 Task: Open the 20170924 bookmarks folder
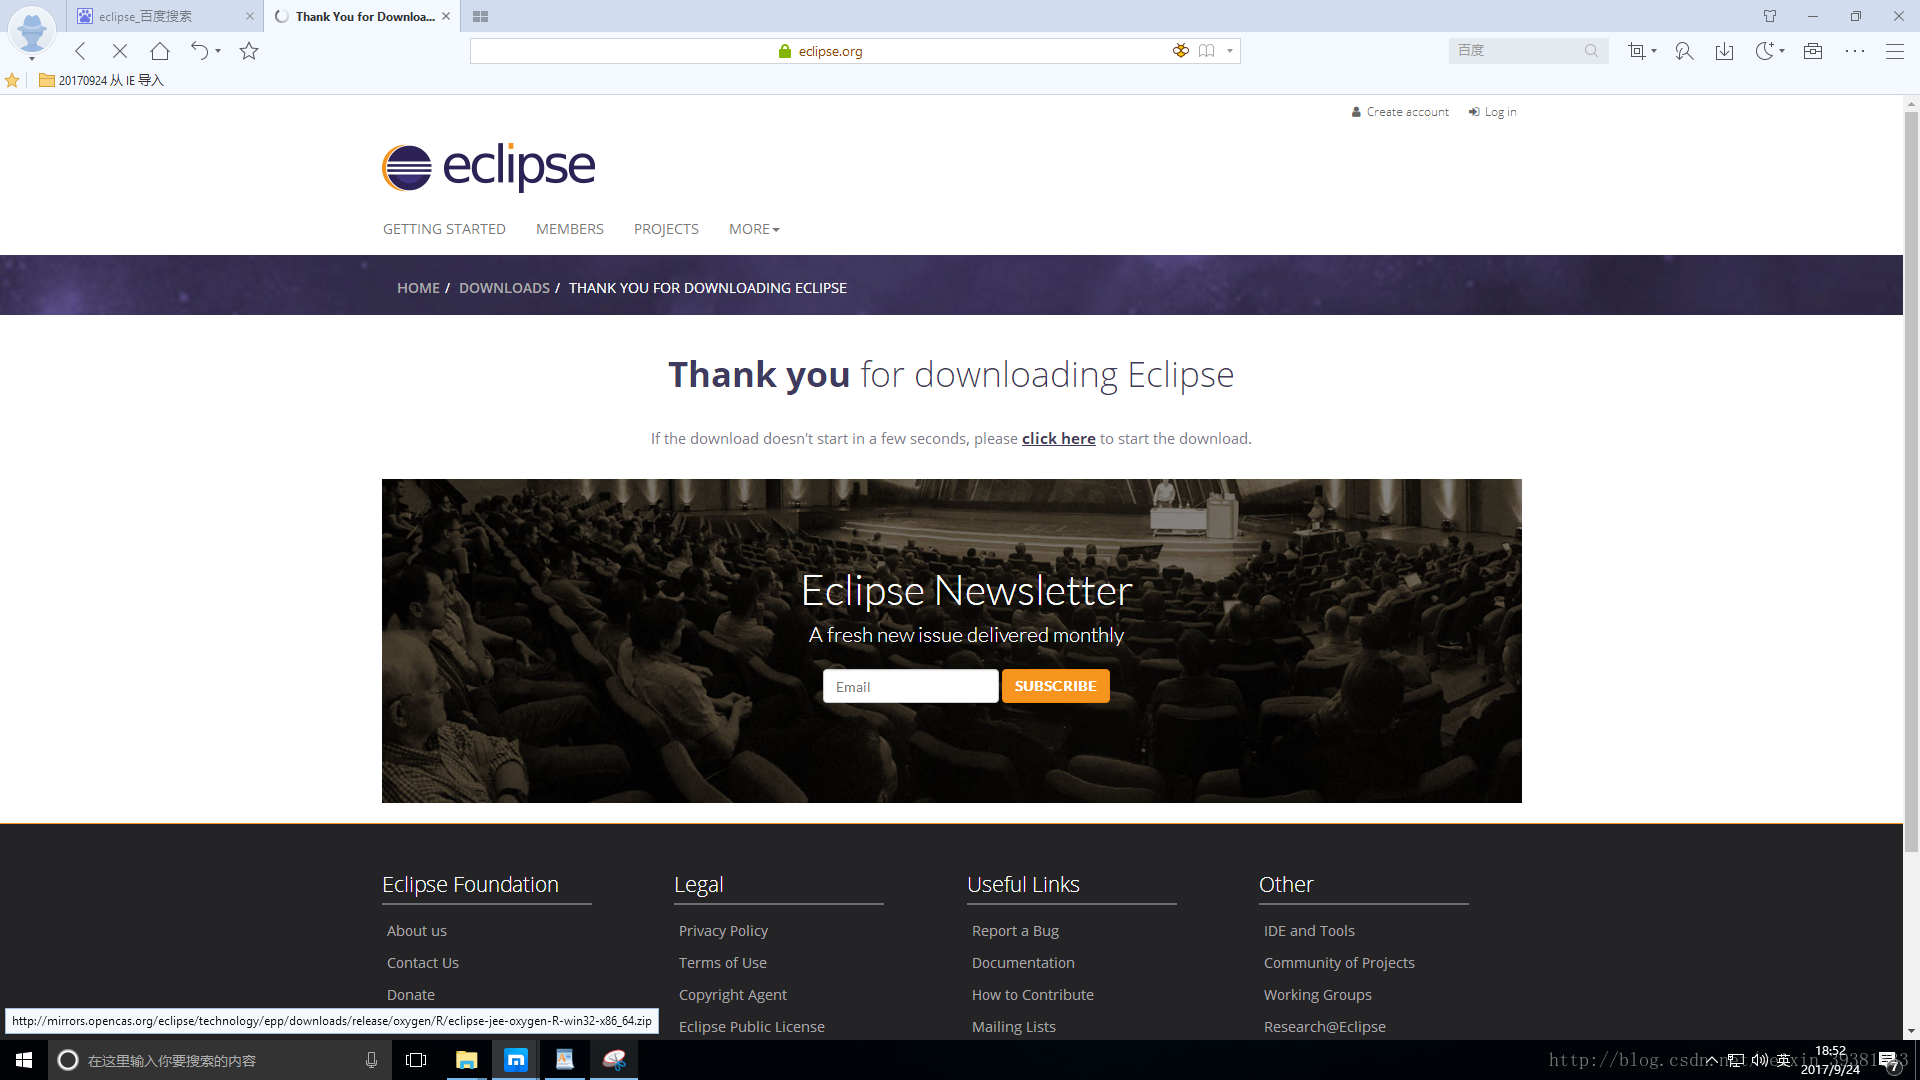pos(101,80)
